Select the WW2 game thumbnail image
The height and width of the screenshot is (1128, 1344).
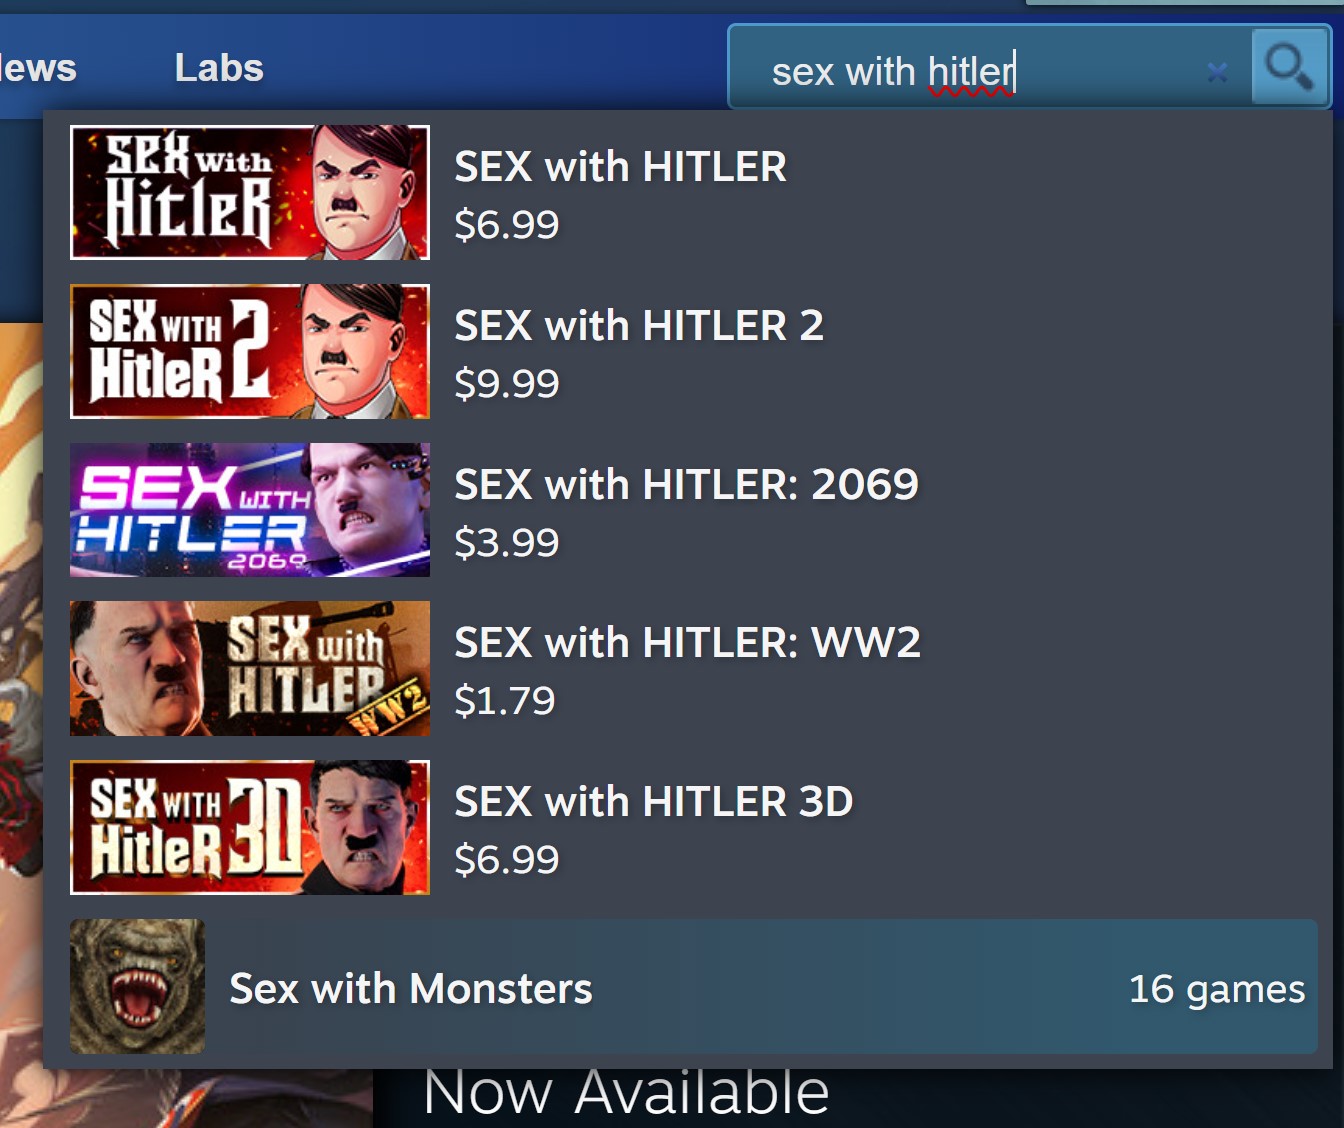point(250,668)
